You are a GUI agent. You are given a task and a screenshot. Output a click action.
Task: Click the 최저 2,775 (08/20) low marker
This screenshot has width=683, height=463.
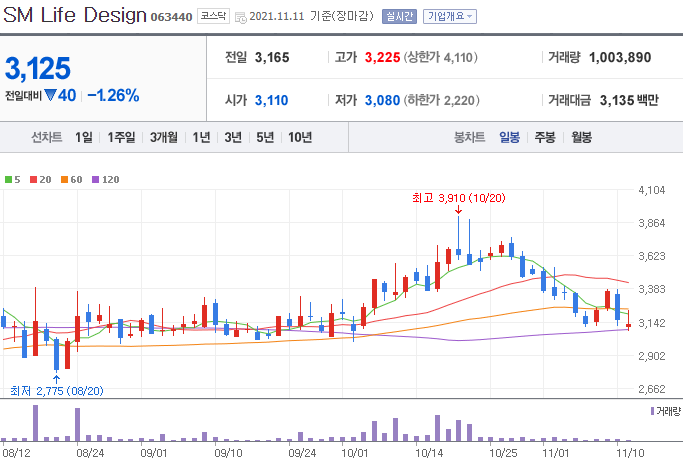tap(57, 391)
